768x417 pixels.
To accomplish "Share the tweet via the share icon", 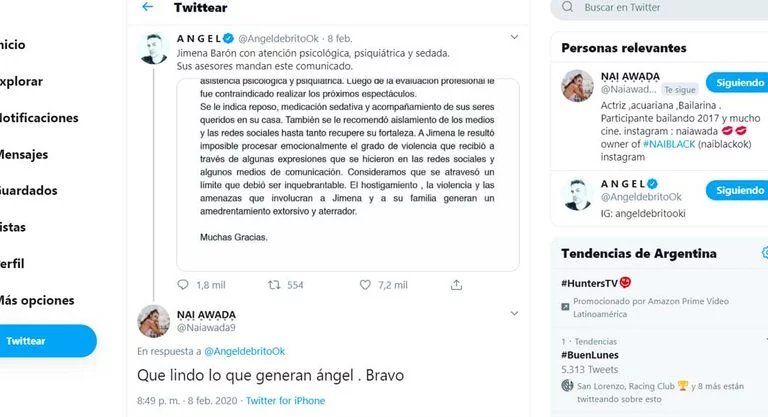I will pos(456,285).
